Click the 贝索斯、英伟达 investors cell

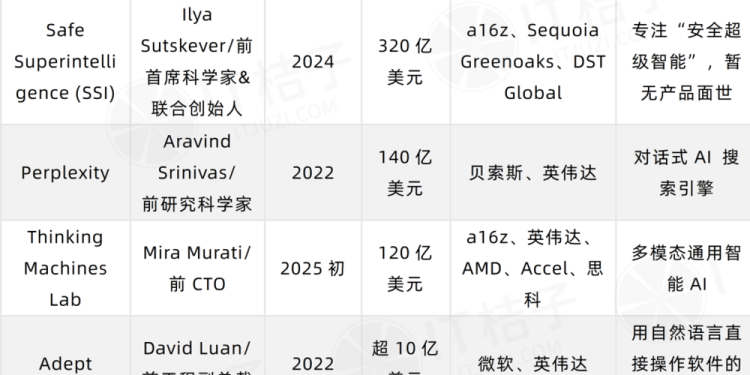click(533, 173)
